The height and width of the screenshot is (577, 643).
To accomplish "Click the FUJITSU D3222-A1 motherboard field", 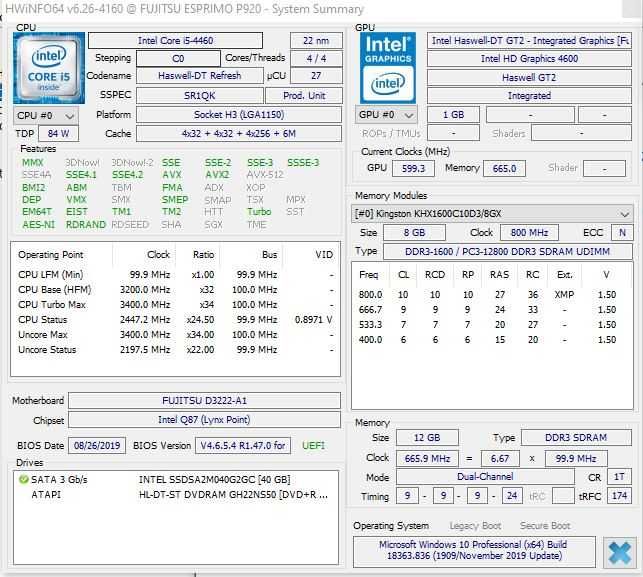I will pyautogui.click(x=204, y=401).
